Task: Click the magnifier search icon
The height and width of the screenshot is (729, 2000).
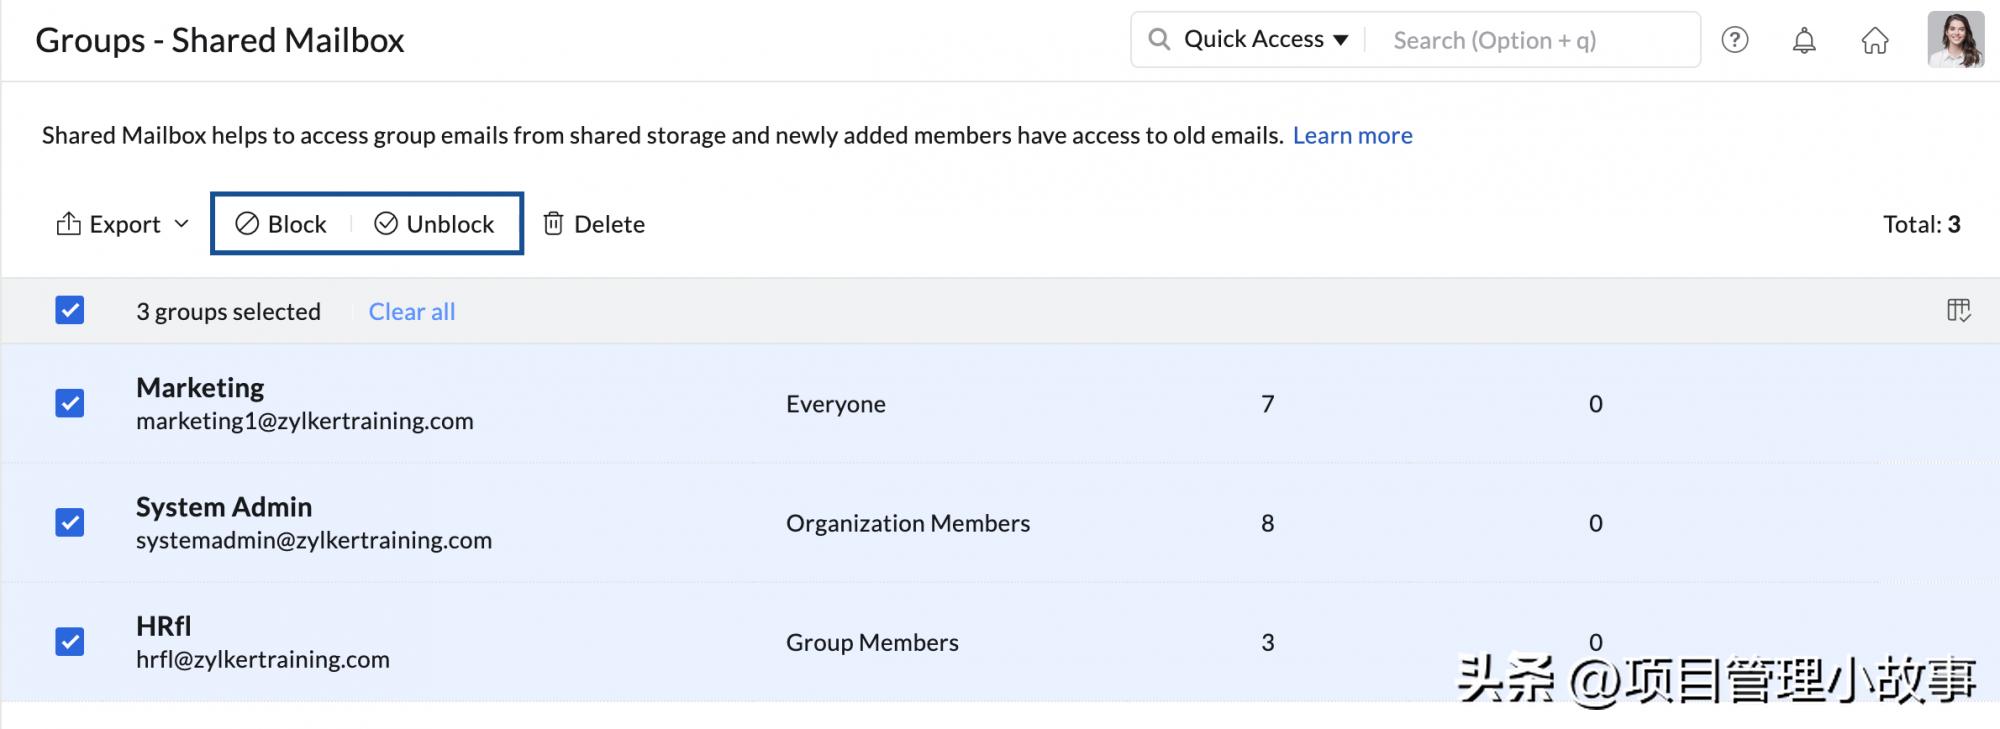Action: click(x=1159, y=39)
